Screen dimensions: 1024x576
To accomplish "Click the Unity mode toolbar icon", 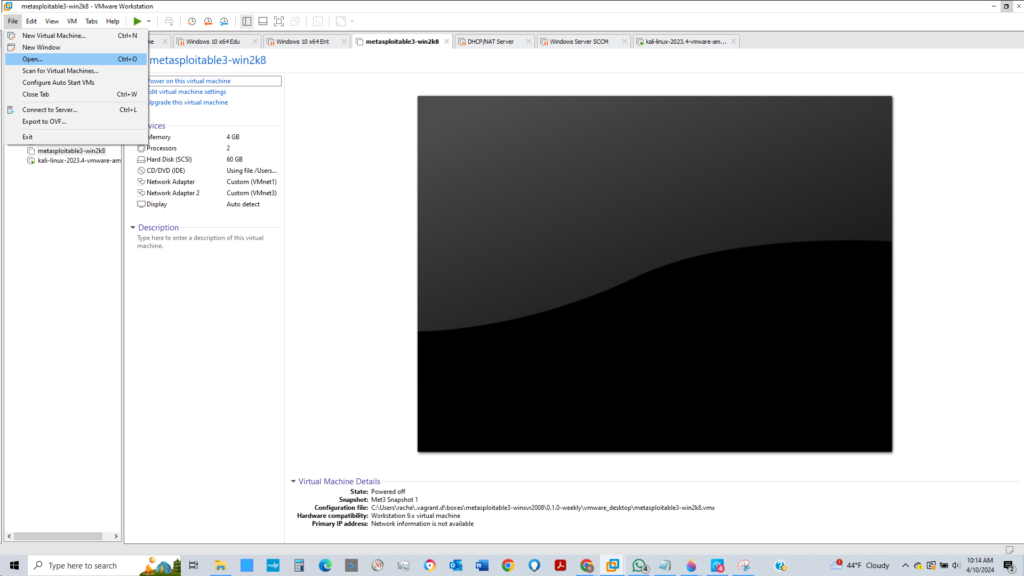I will pyautogui.click(x=295, y=22).
